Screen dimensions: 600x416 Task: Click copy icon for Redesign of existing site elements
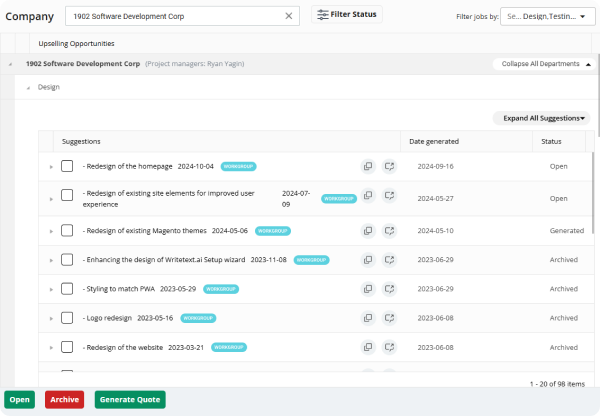pos(368,196)
